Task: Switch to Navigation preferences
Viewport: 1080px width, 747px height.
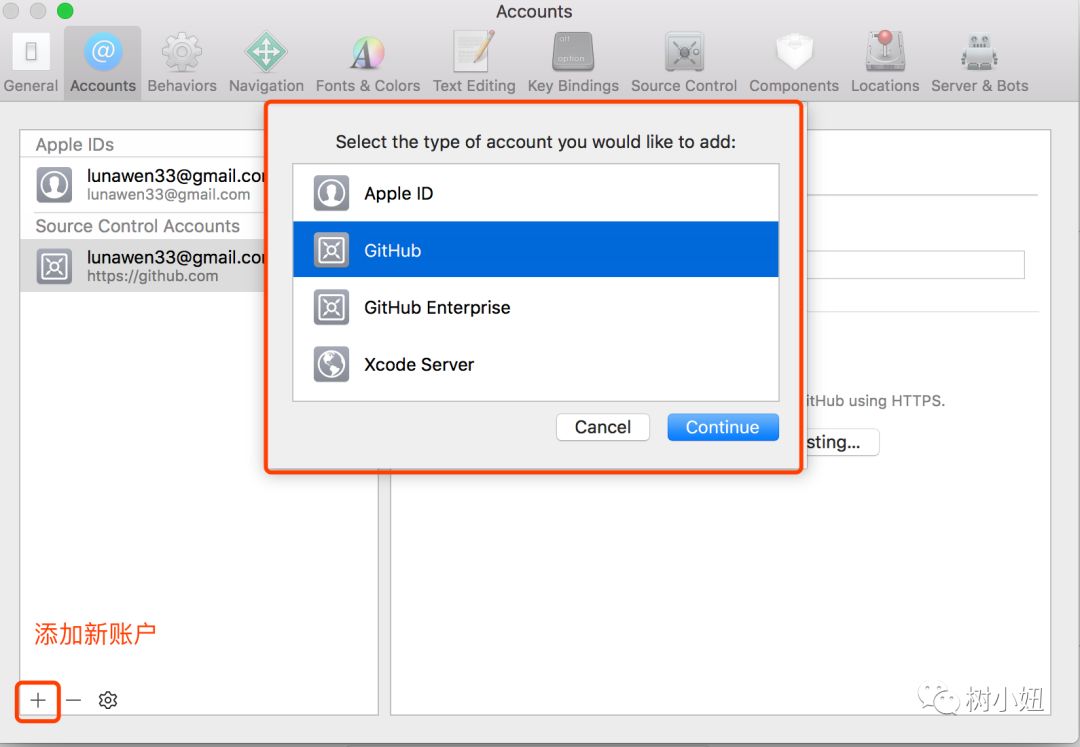Action: (x=266, y=63)
